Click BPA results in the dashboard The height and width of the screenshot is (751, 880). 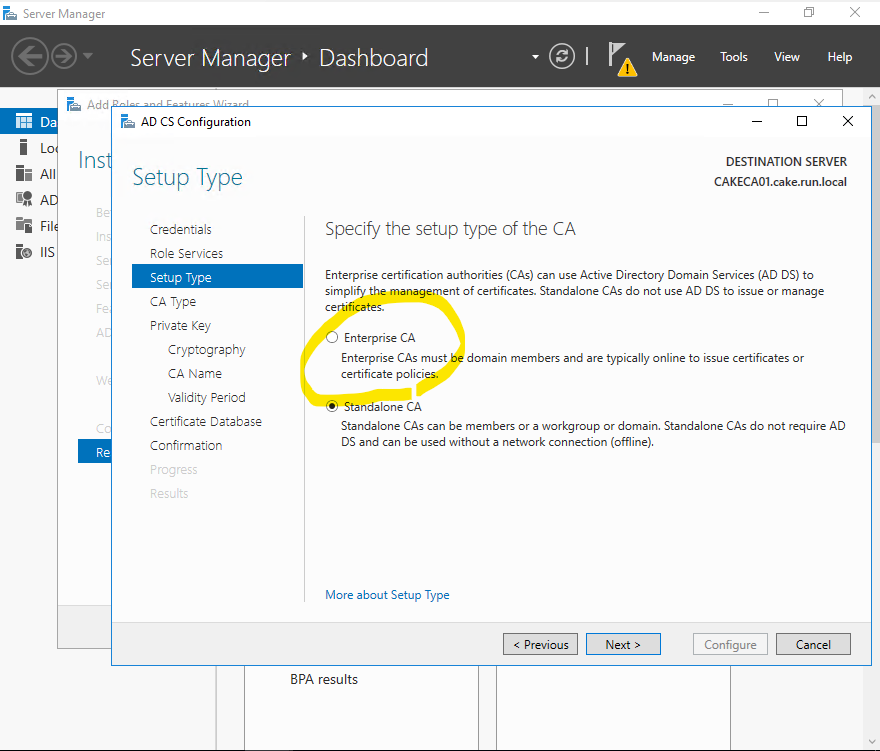pyautogui.click(x=324, y=679)
